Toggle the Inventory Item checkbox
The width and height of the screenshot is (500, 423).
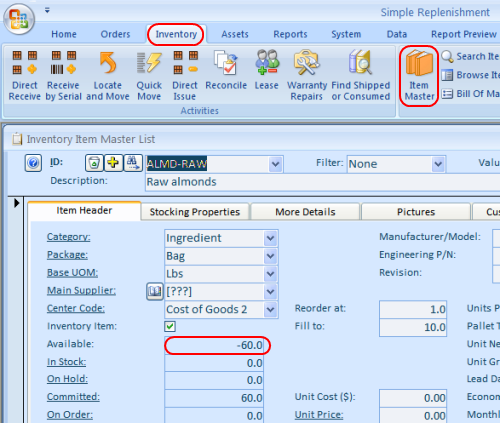170,326
